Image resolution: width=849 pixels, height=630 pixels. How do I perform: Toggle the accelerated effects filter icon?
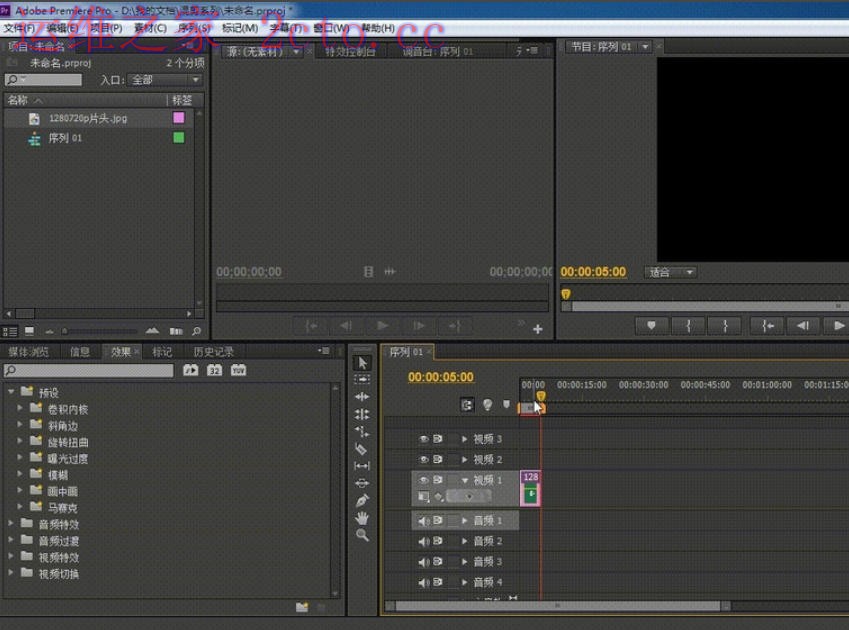[191, 370]
